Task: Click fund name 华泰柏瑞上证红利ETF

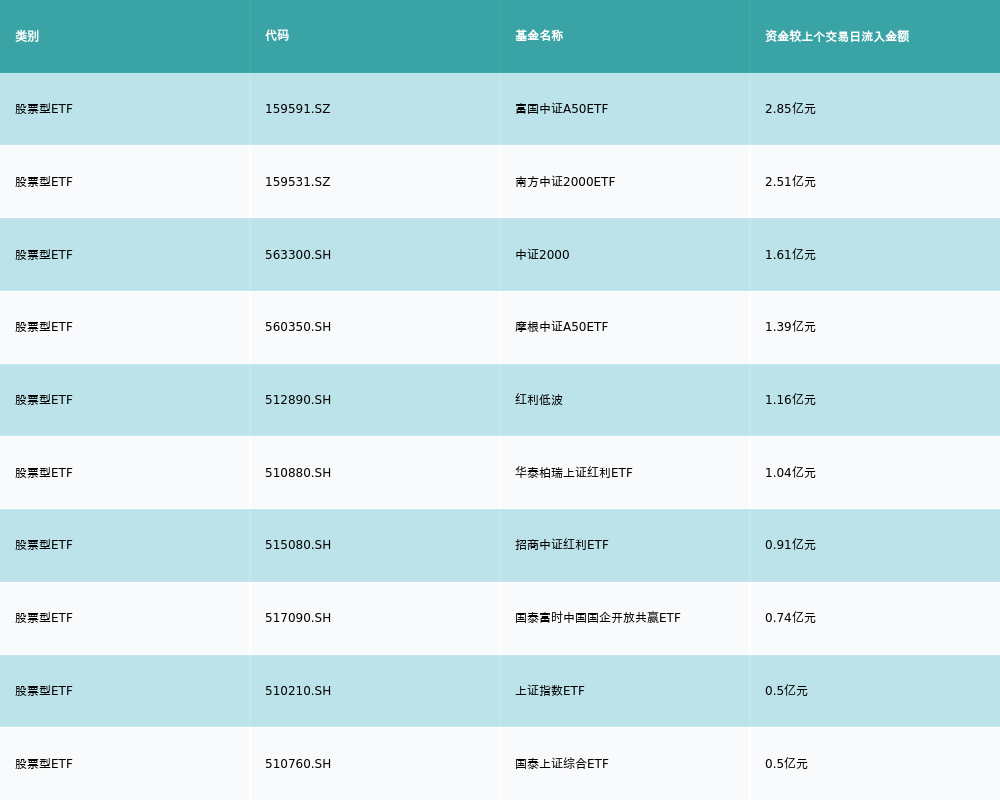Action: point(574,473)
